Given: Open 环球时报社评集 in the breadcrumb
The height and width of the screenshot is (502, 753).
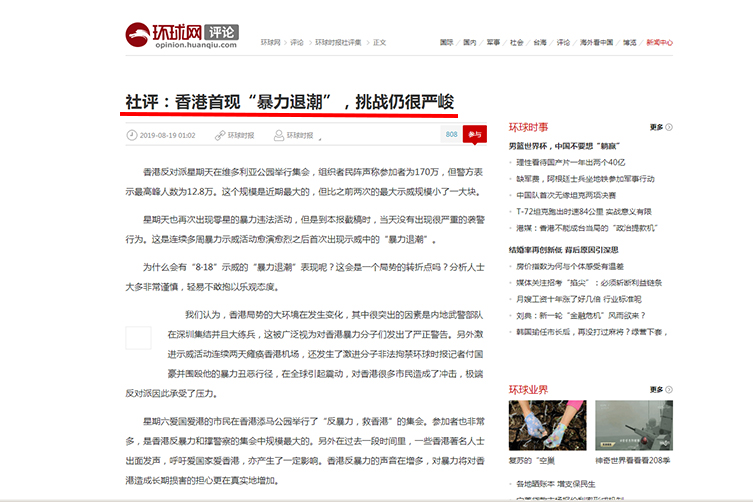Looking at the screenshot, I should (x=338, y=43).
